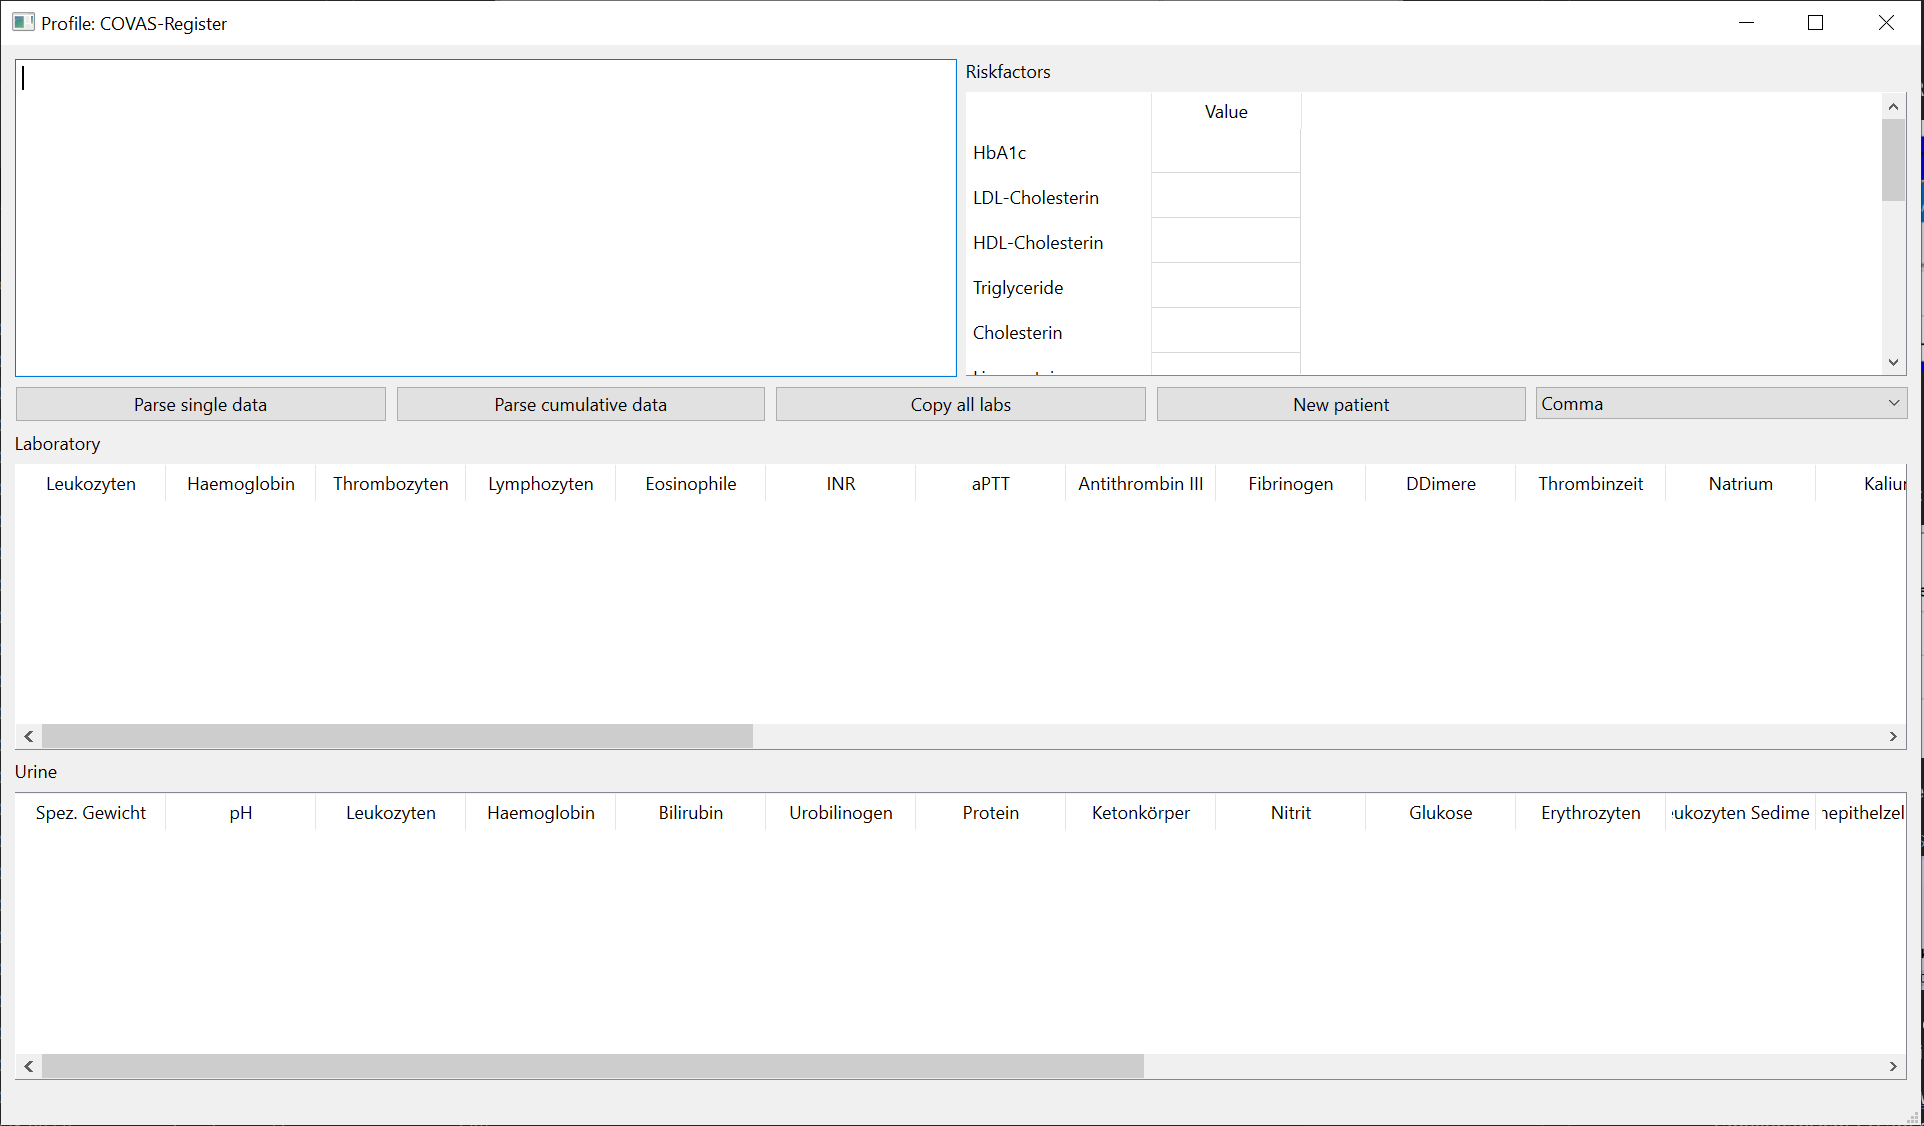Click Parse cumulative data button

580,404
